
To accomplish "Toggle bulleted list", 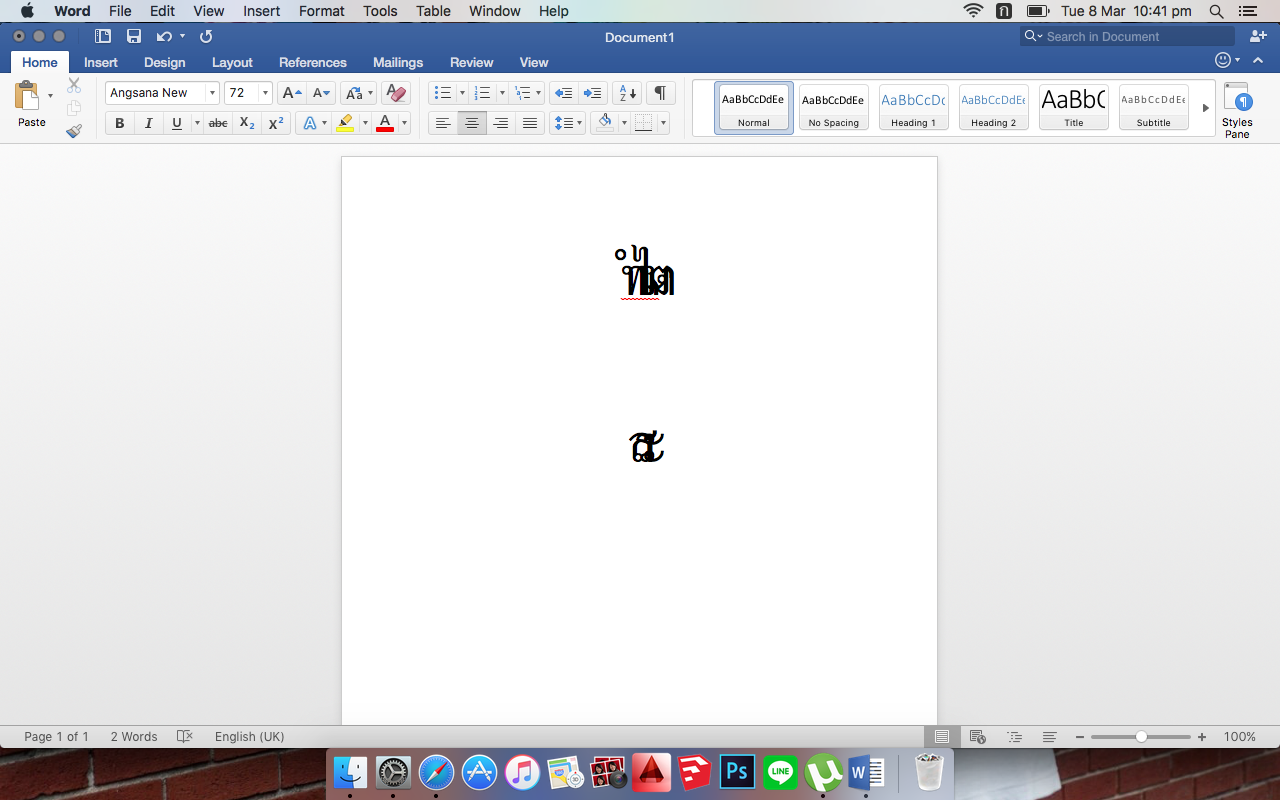I will pyautogui.click(x=442, y=93).
